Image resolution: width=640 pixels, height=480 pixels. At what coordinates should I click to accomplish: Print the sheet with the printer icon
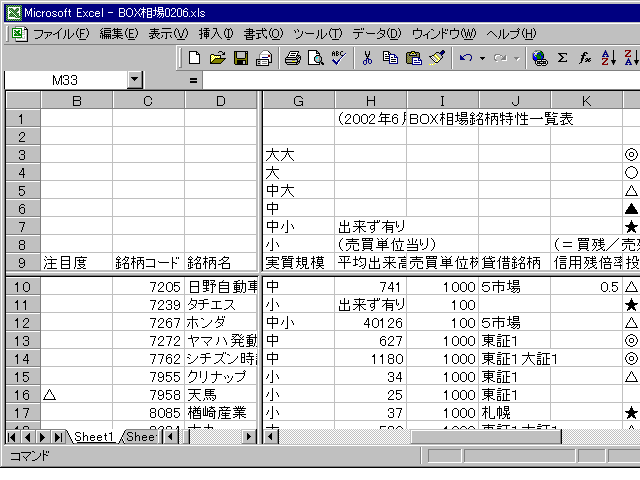[x=293, y=58]
